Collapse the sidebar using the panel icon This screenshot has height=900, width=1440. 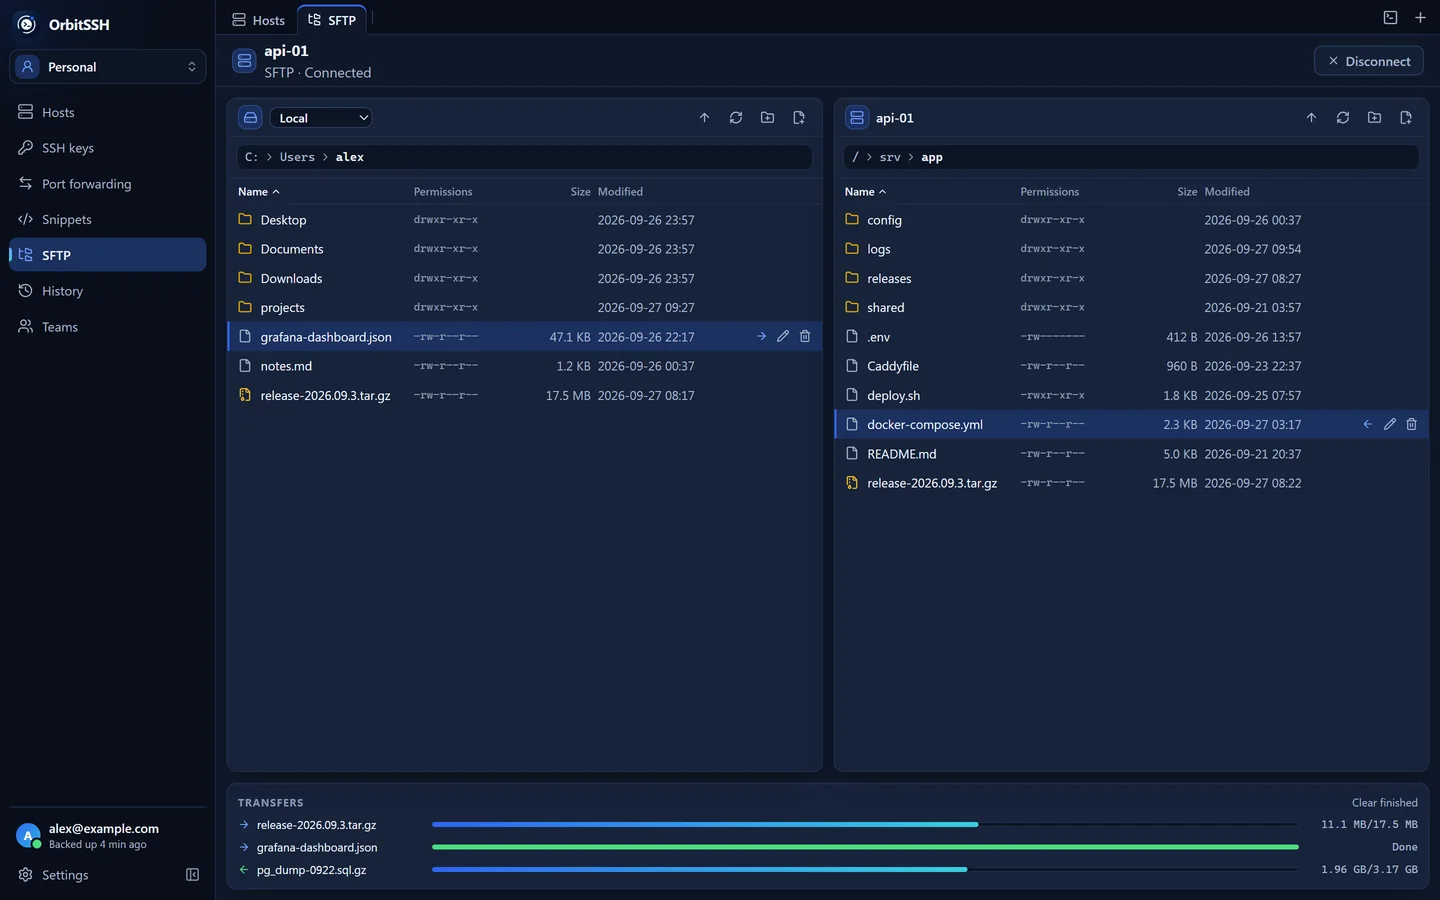(x=193, y=875)
